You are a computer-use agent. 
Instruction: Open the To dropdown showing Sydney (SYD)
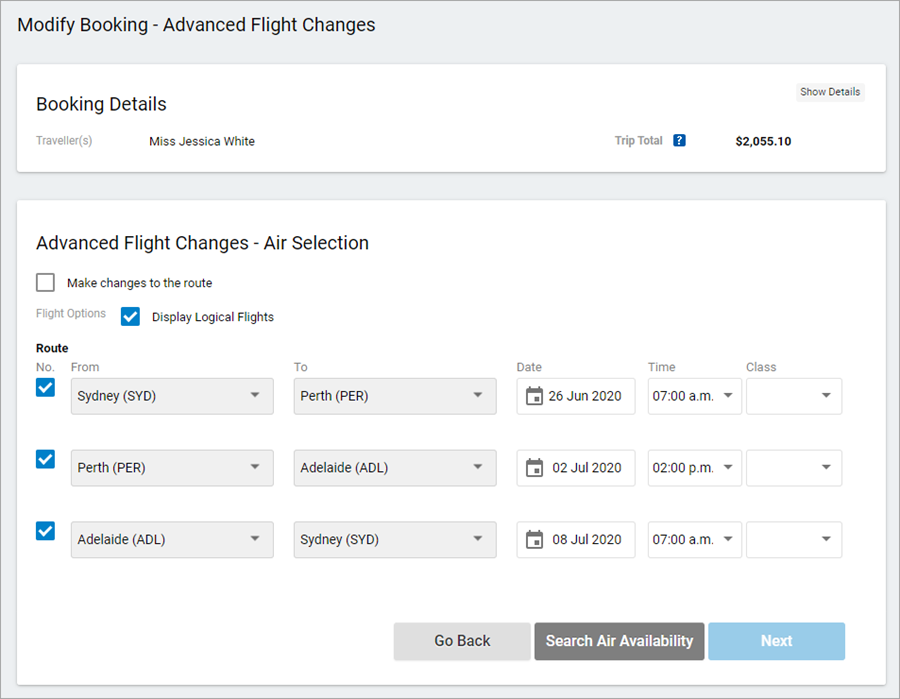395,539
